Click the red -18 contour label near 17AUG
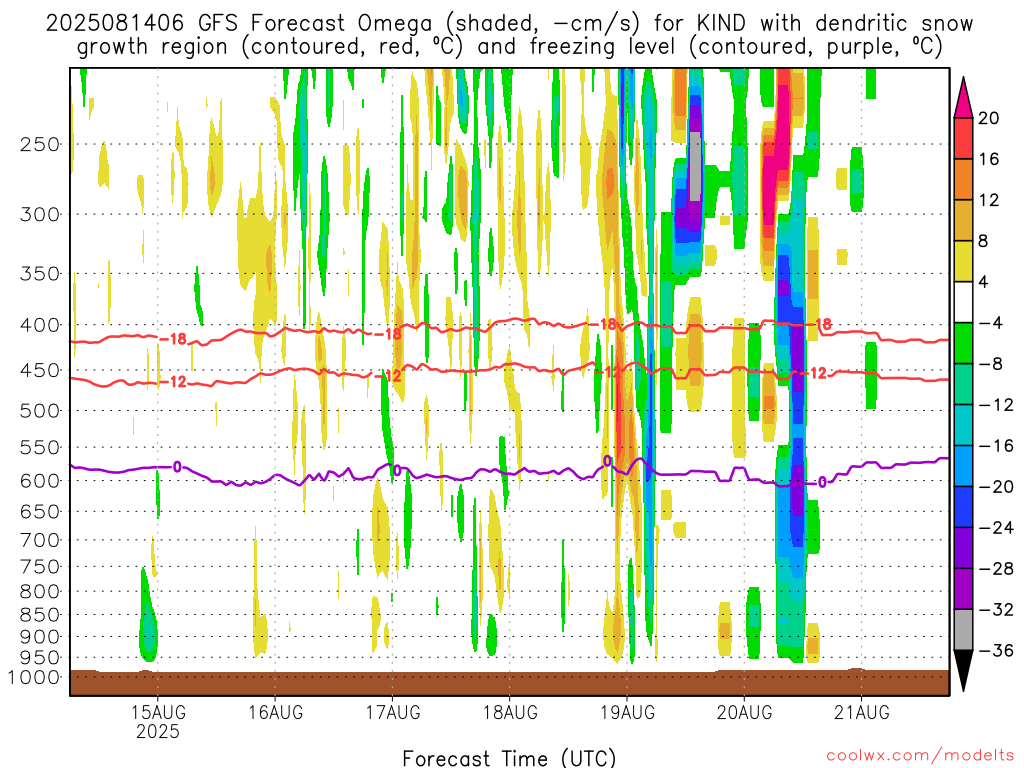Image resolution: width=1024 pixels, height=768 pixels. (388, 334)
